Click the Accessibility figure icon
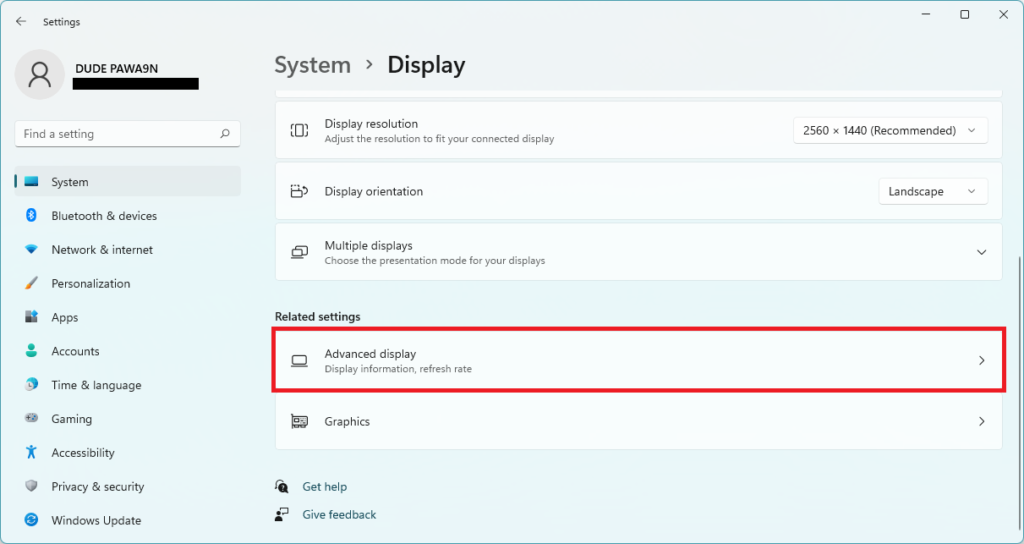 click(31, 453)
